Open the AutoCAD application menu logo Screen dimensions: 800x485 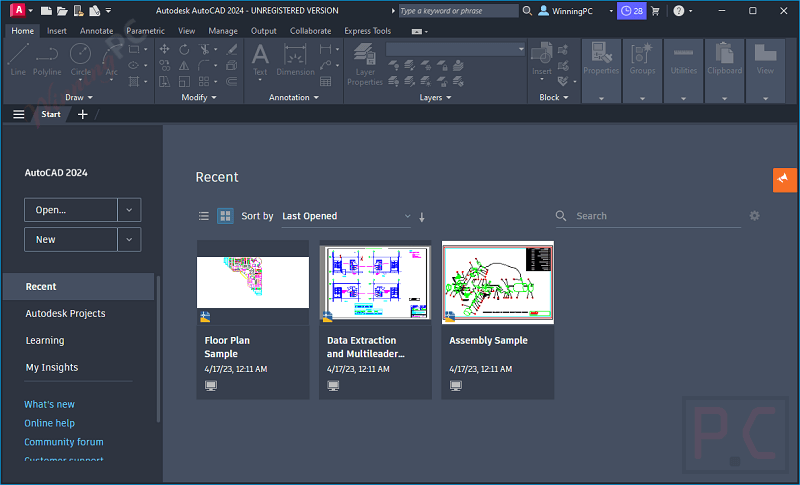pyautogui.click(x=17, y=10)
